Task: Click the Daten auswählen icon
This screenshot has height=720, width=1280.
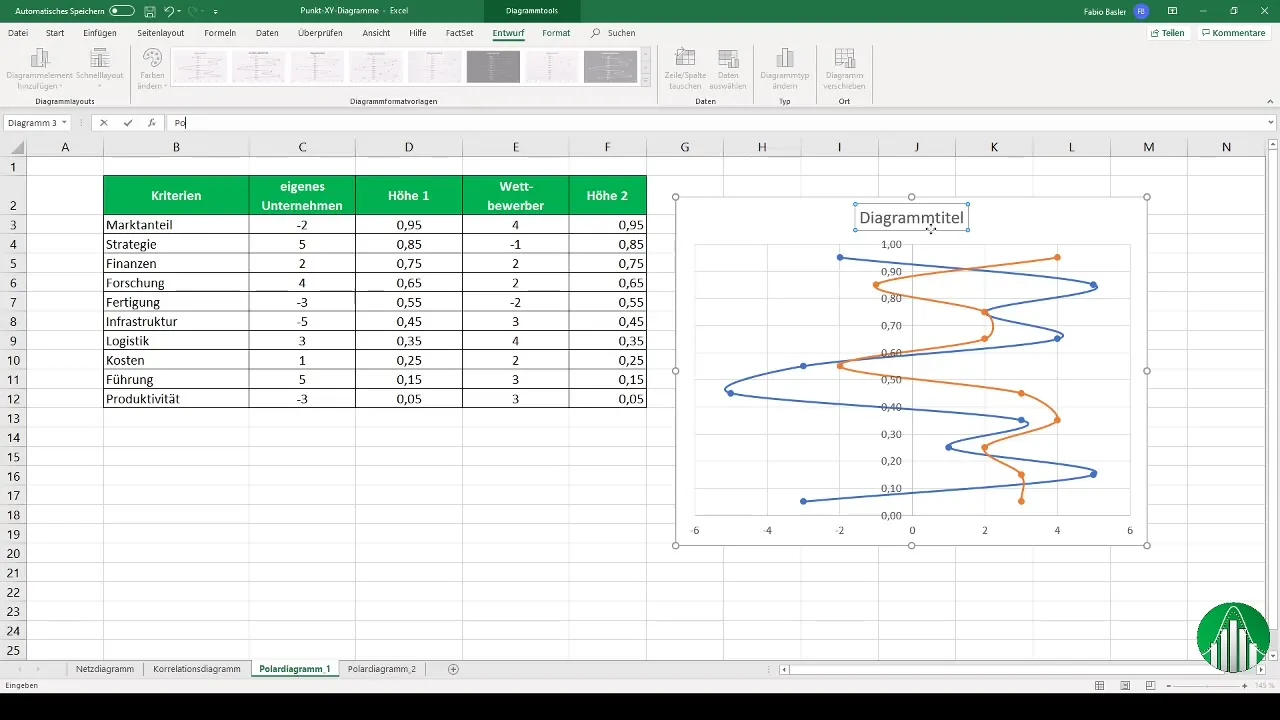Action: pyautogui.click(x=728, y=57)
